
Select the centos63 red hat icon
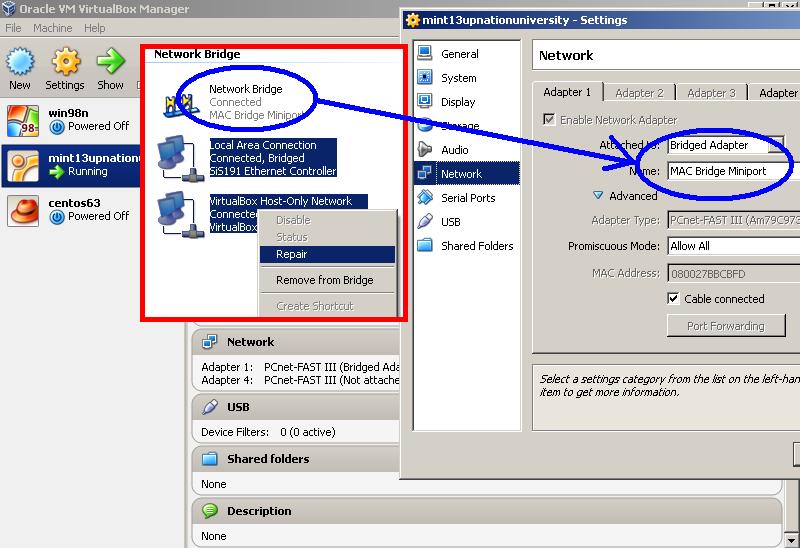coord(22,211)
